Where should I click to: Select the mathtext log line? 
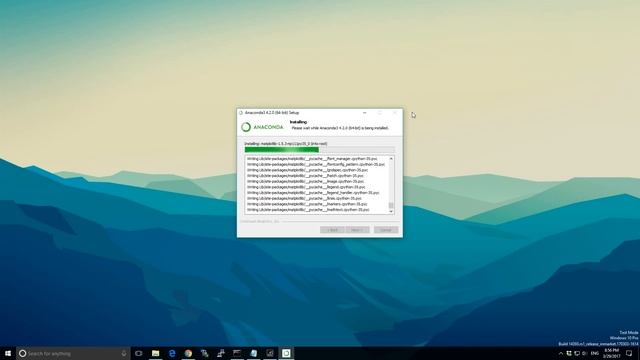(308, 210)
